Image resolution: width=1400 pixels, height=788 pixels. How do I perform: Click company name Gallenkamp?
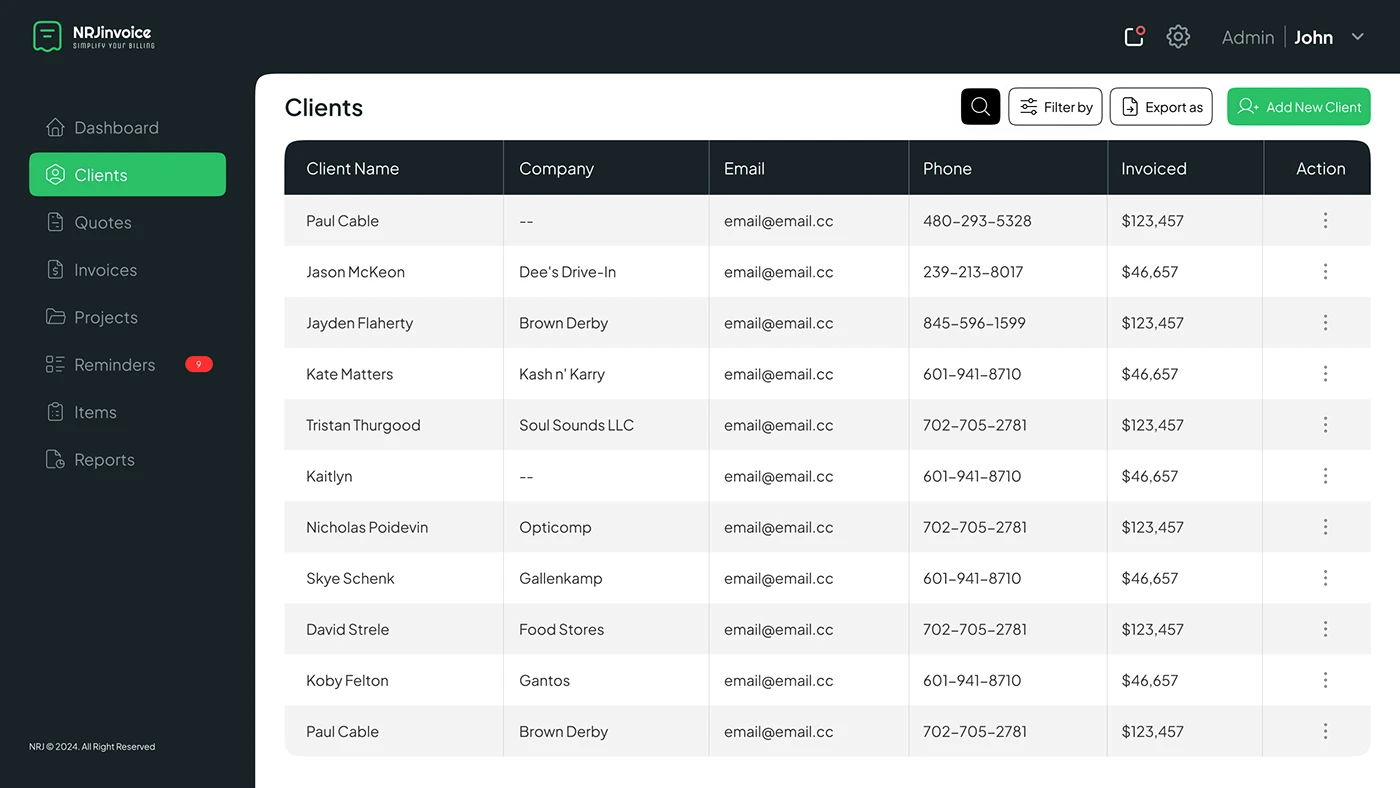coord(561,578)
